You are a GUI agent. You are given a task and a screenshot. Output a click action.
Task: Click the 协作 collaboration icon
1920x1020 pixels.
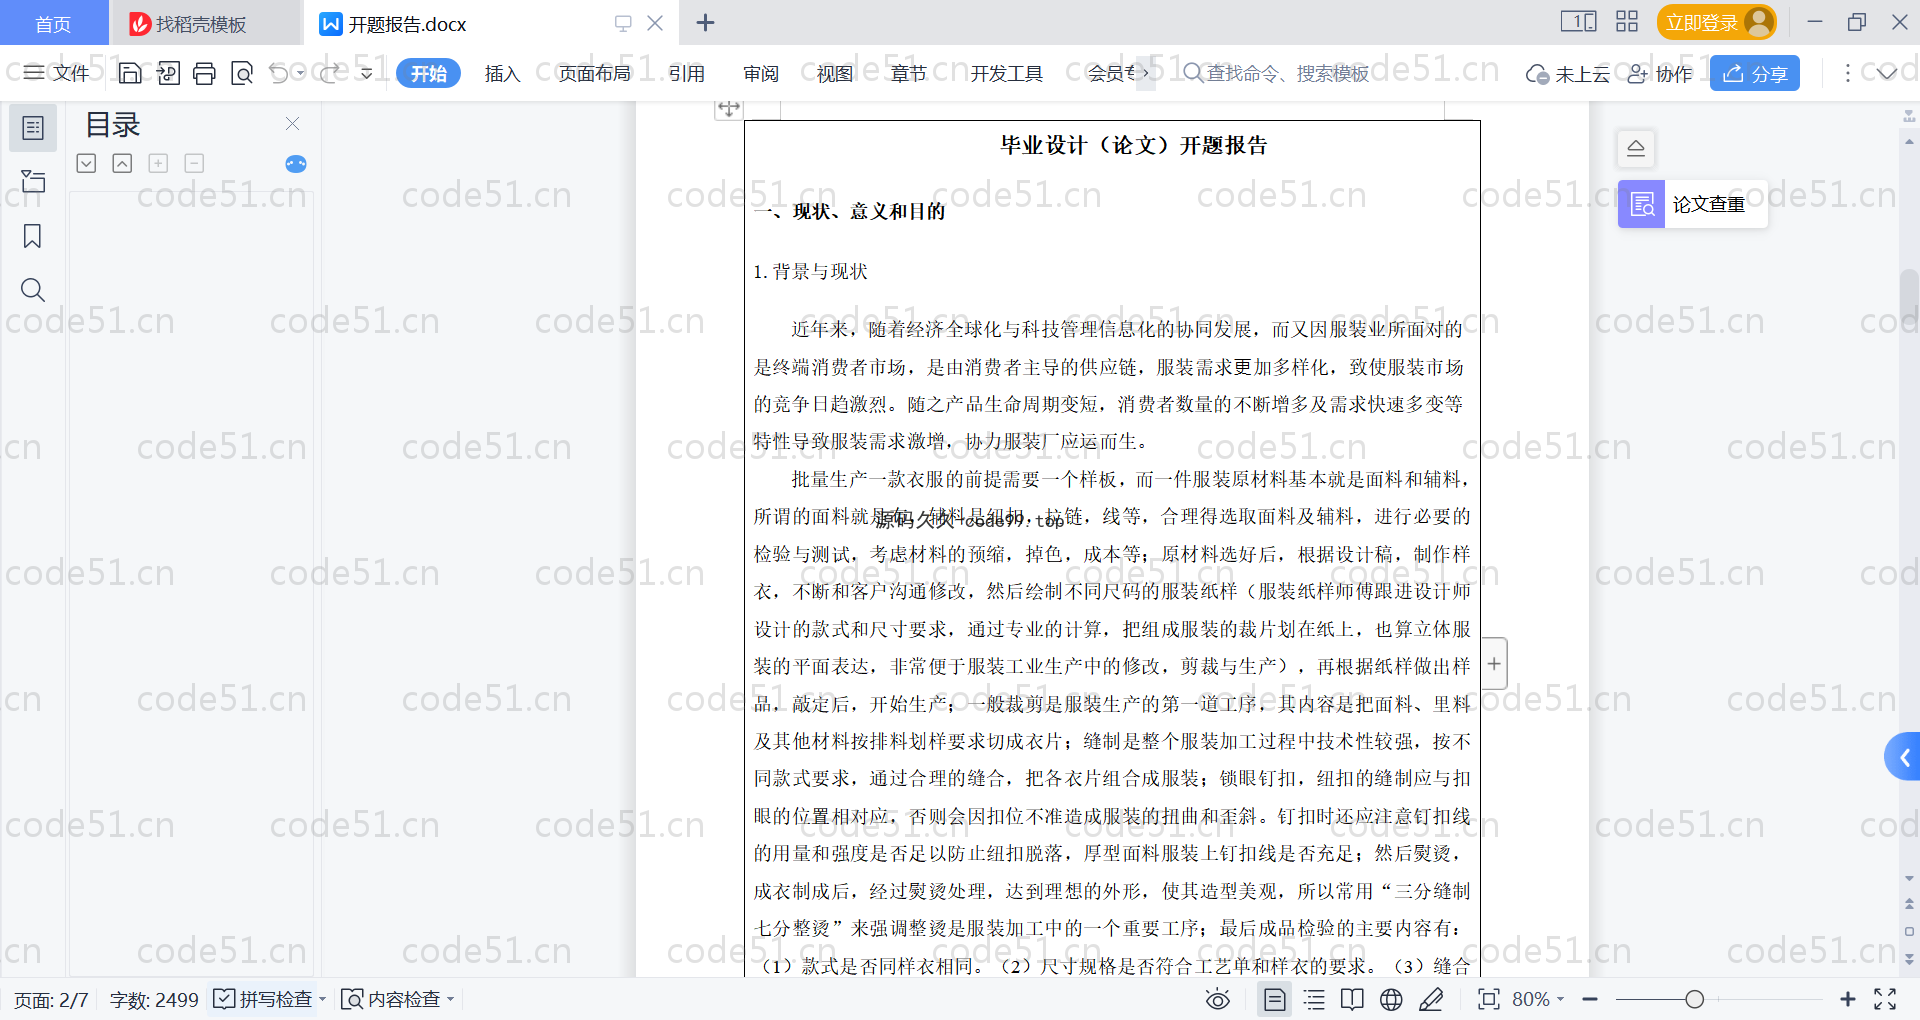tap(1637, 74)
